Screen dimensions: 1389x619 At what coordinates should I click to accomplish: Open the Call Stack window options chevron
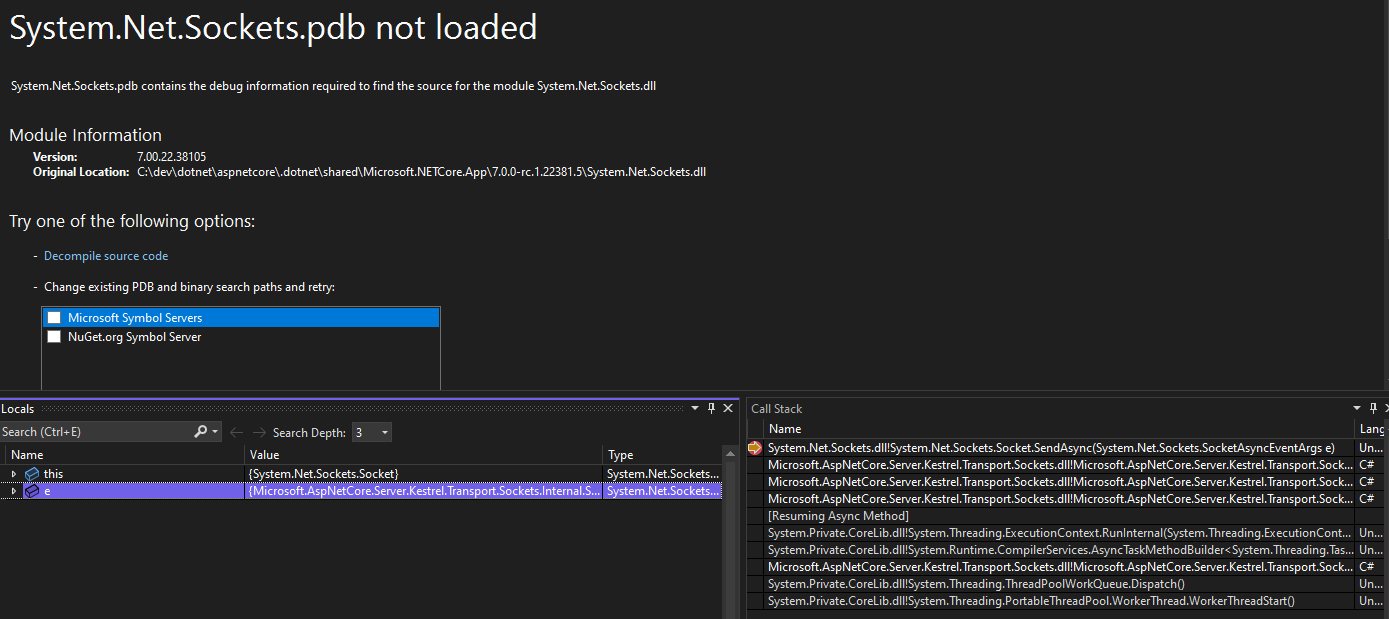pyautogui.click(x=1356, y=408)
